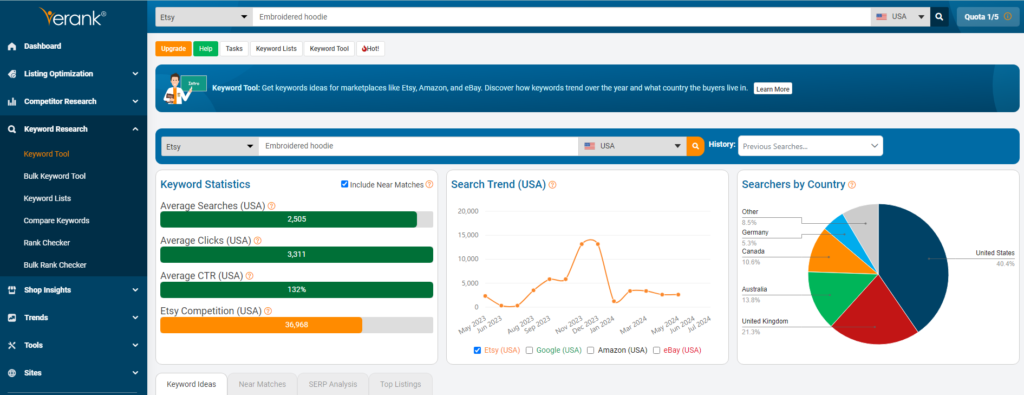Screen dimensions: 1024x395
Task: Expand the Listing Optimization menu
Action: tap(135, 74)
